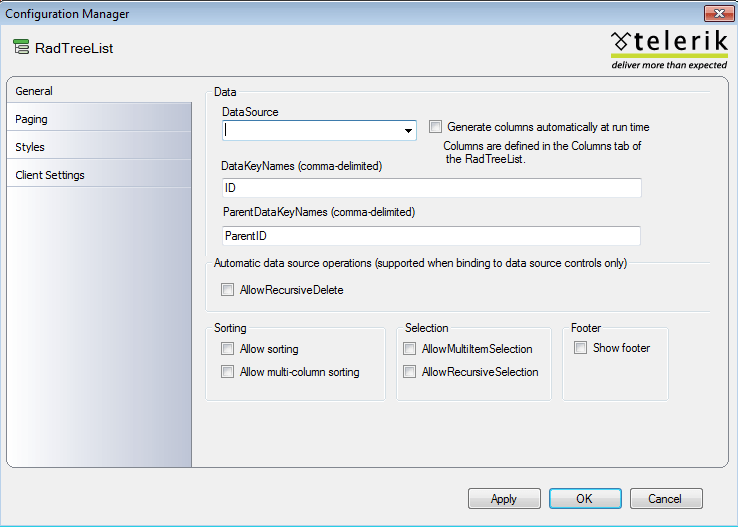Click the Telerik logo
The width and height of the screenshot is (738, 527).
669,50
